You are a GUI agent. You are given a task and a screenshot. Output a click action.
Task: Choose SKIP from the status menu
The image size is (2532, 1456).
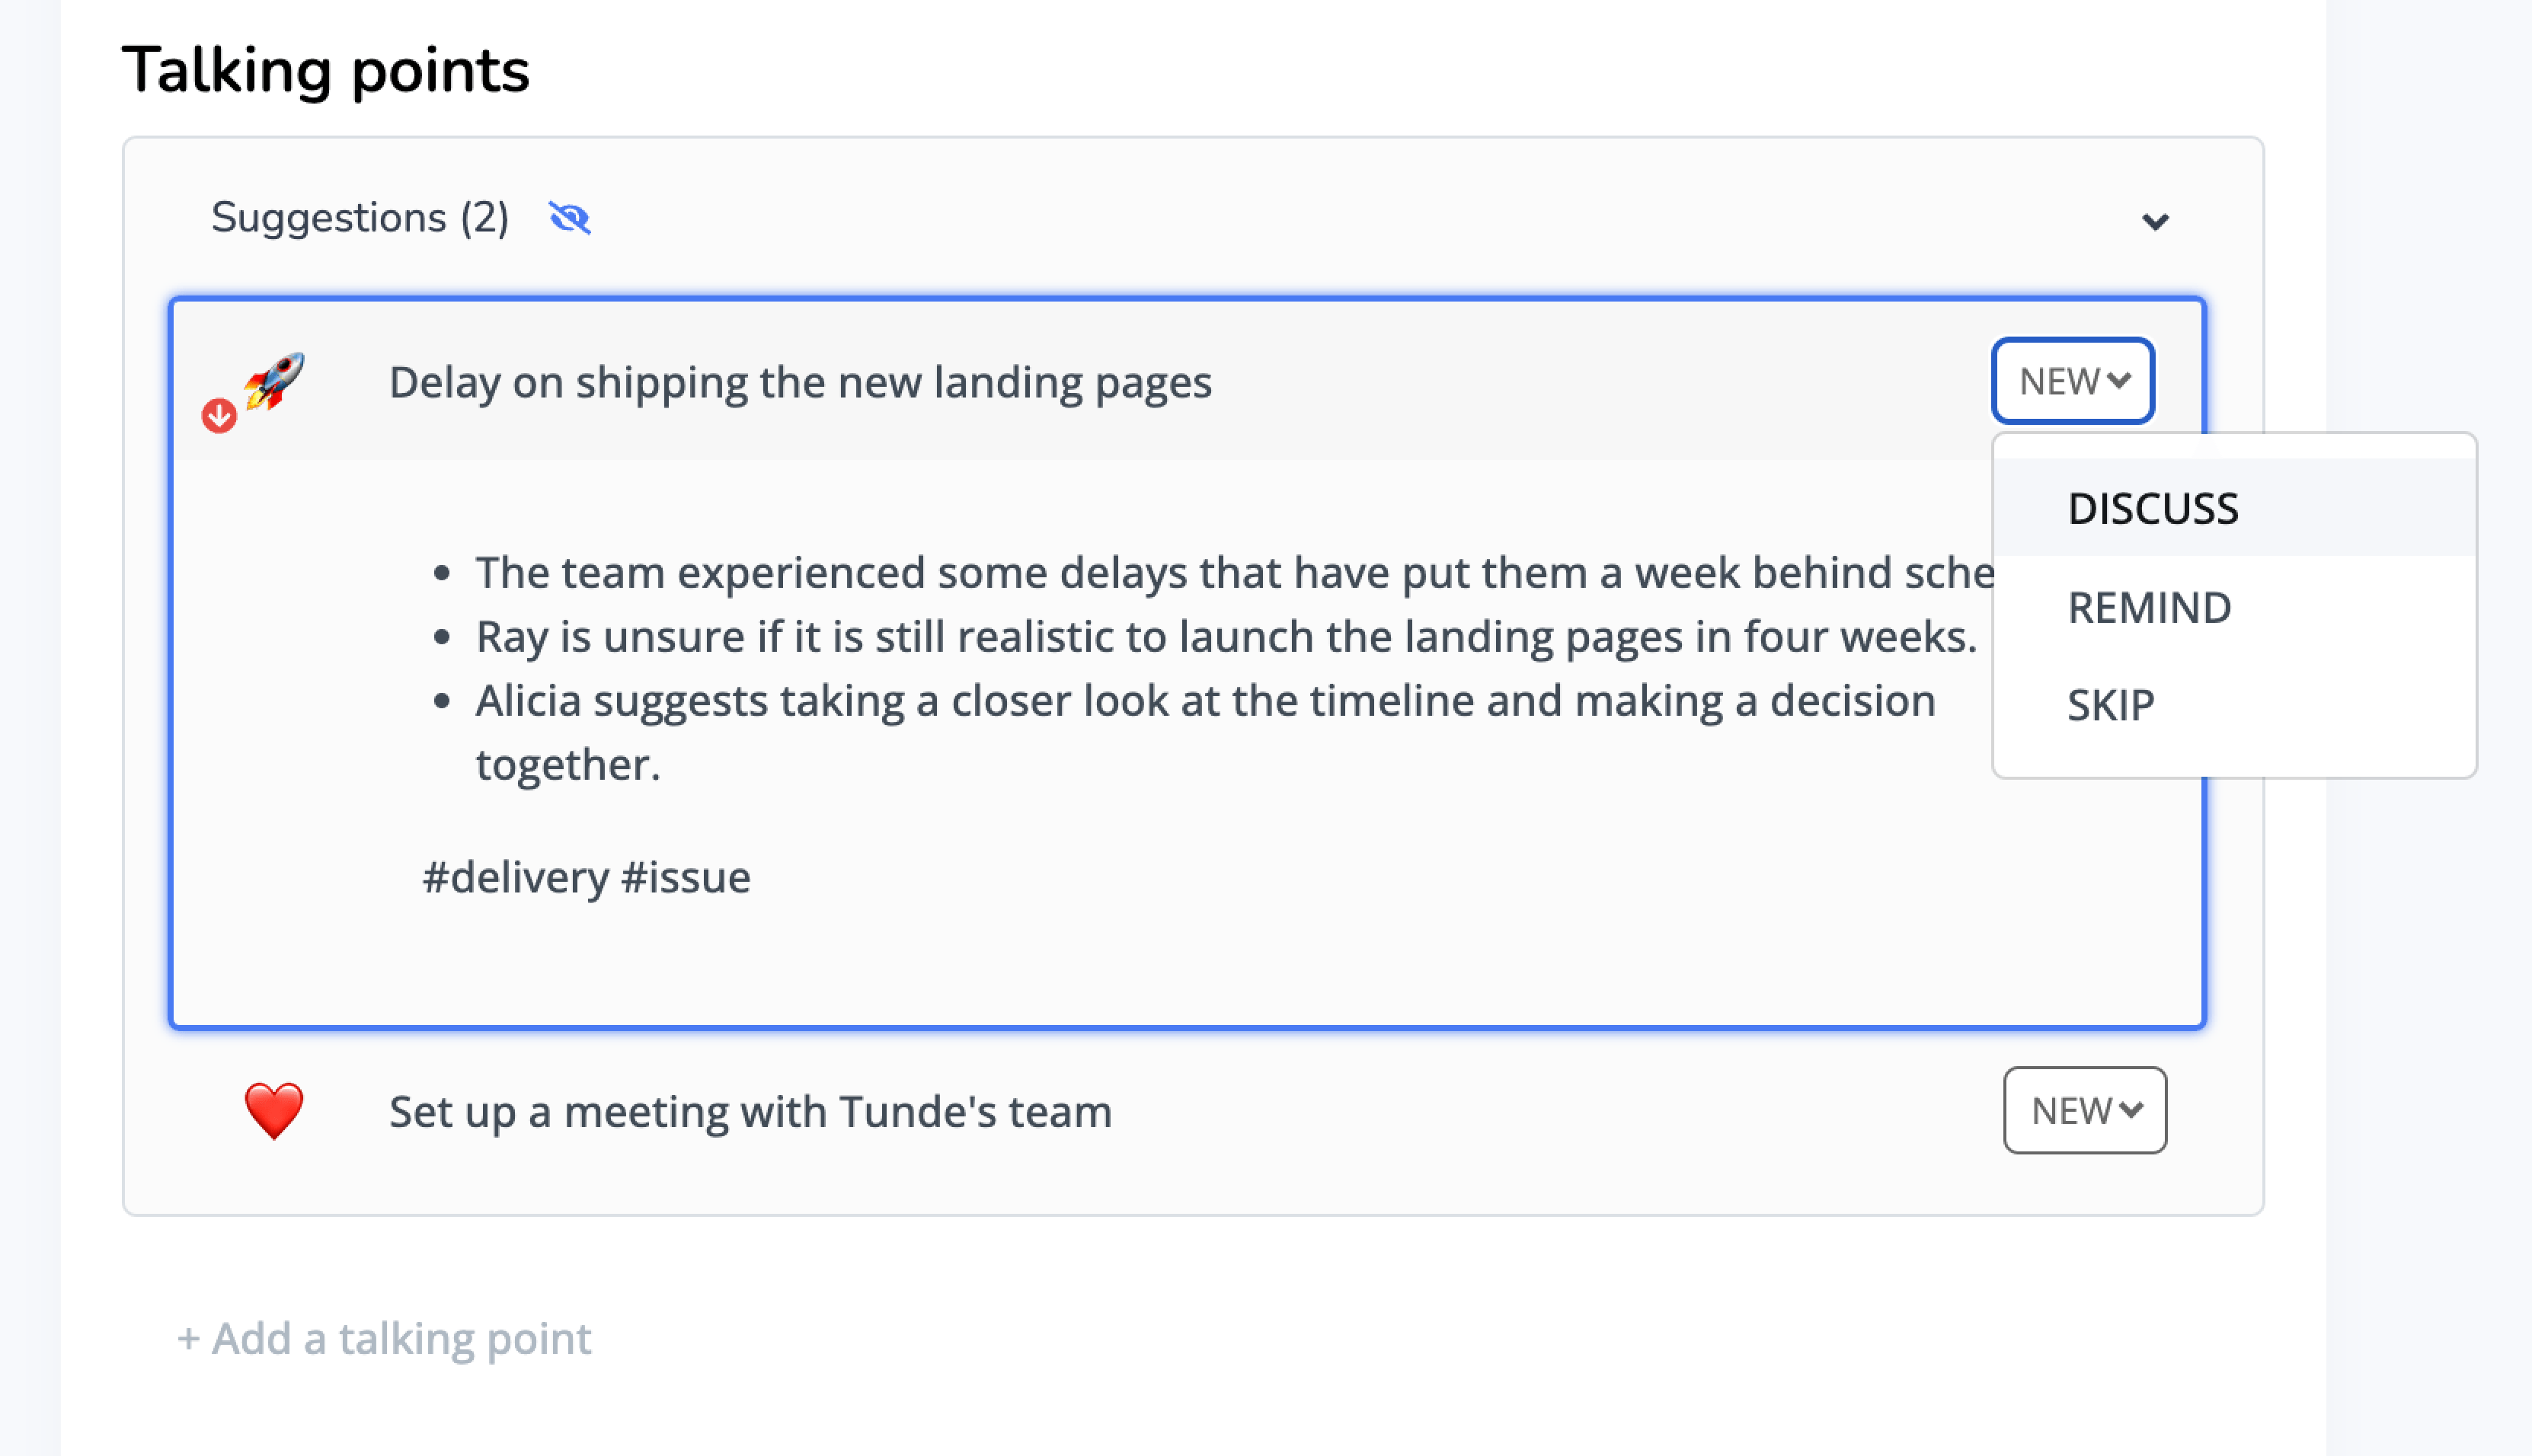(x=2110, y=705)
